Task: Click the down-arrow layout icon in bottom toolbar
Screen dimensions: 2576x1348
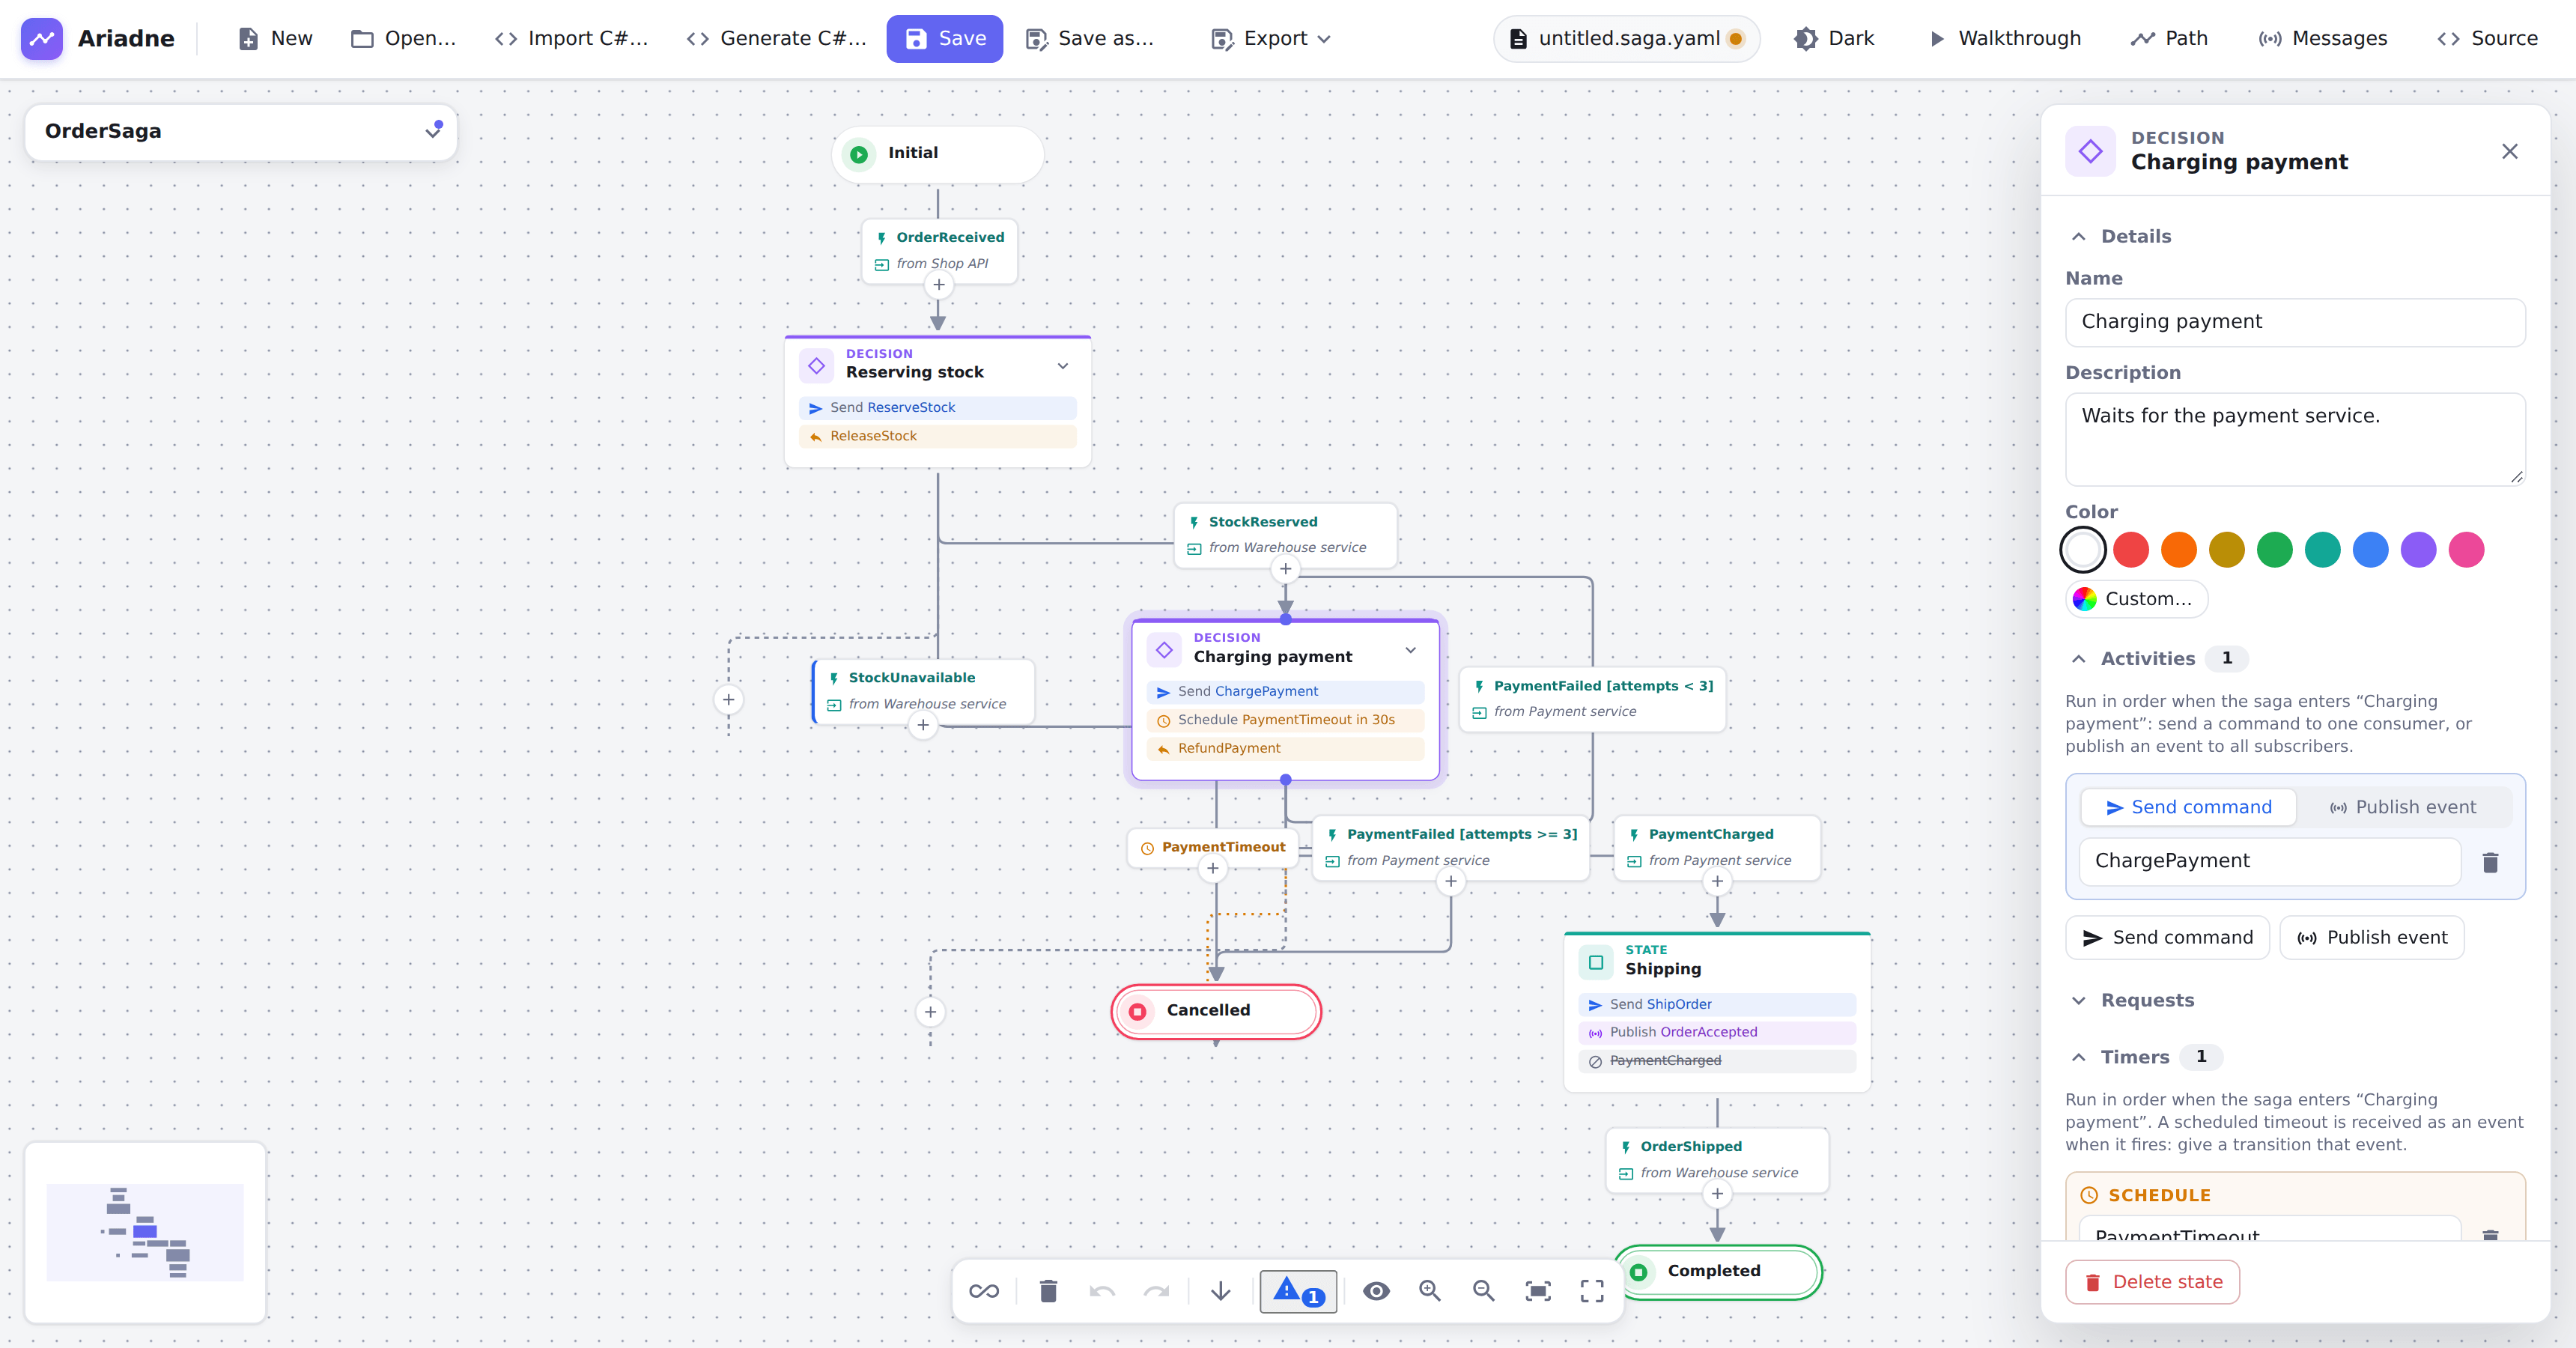Action: [1221, 1291]
